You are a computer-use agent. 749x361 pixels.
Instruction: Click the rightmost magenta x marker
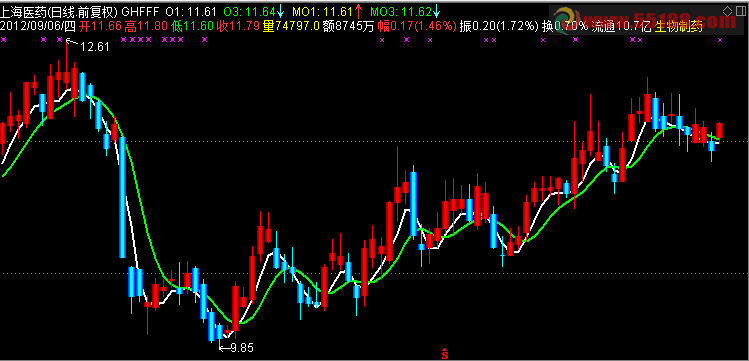point(720,40)
